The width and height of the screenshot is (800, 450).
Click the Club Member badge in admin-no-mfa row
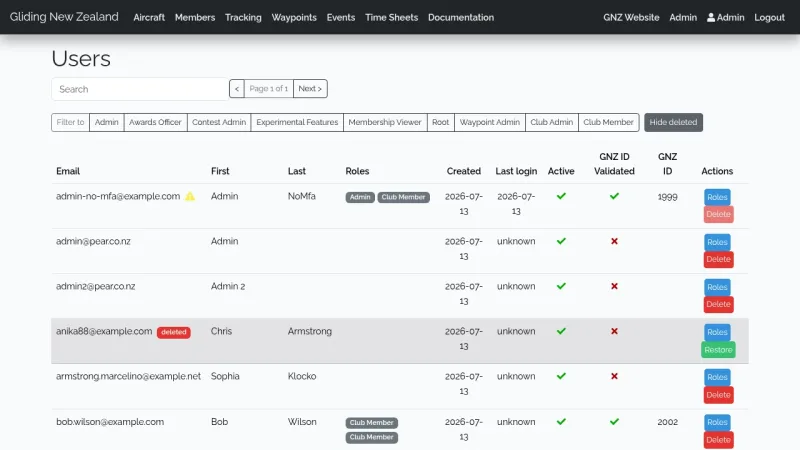click(404, 197)
